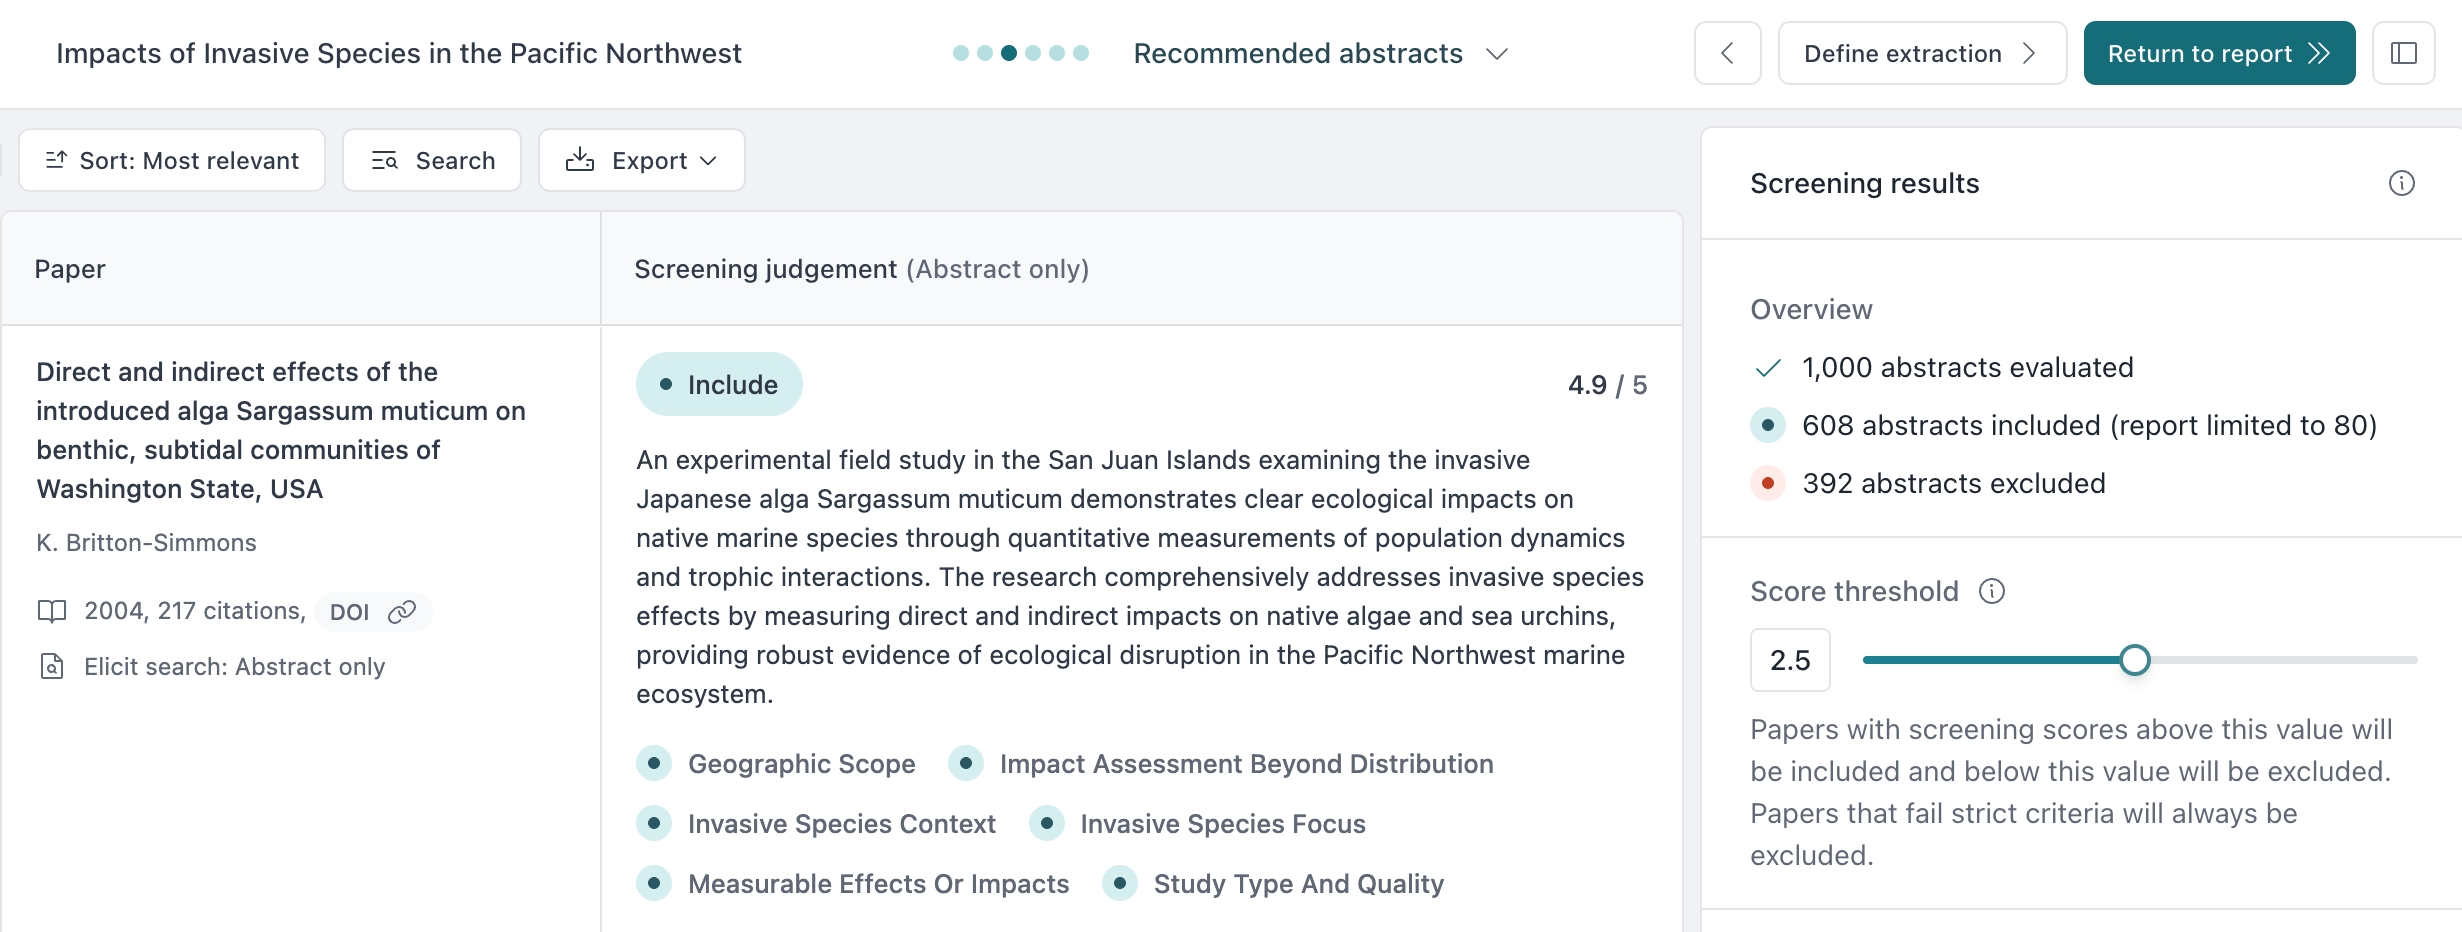
Task: Select the Geographic Scope criterion dot
Action: pyautogui.click(x=654, y=763)
